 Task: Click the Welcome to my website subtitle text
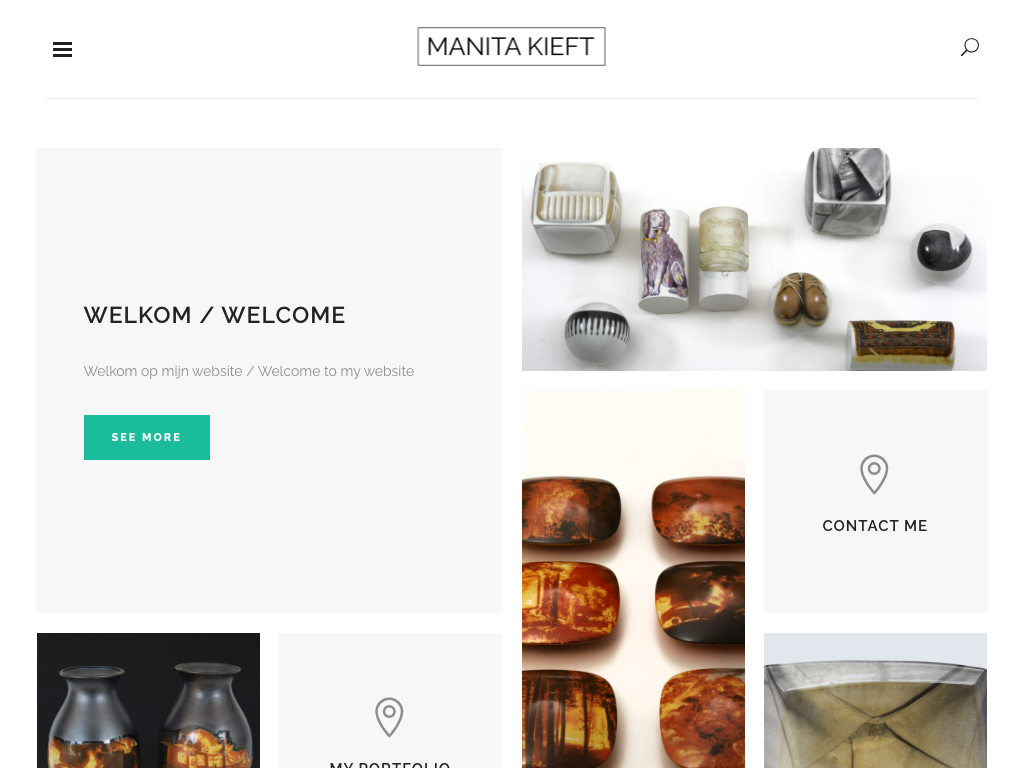coord(249,371)
